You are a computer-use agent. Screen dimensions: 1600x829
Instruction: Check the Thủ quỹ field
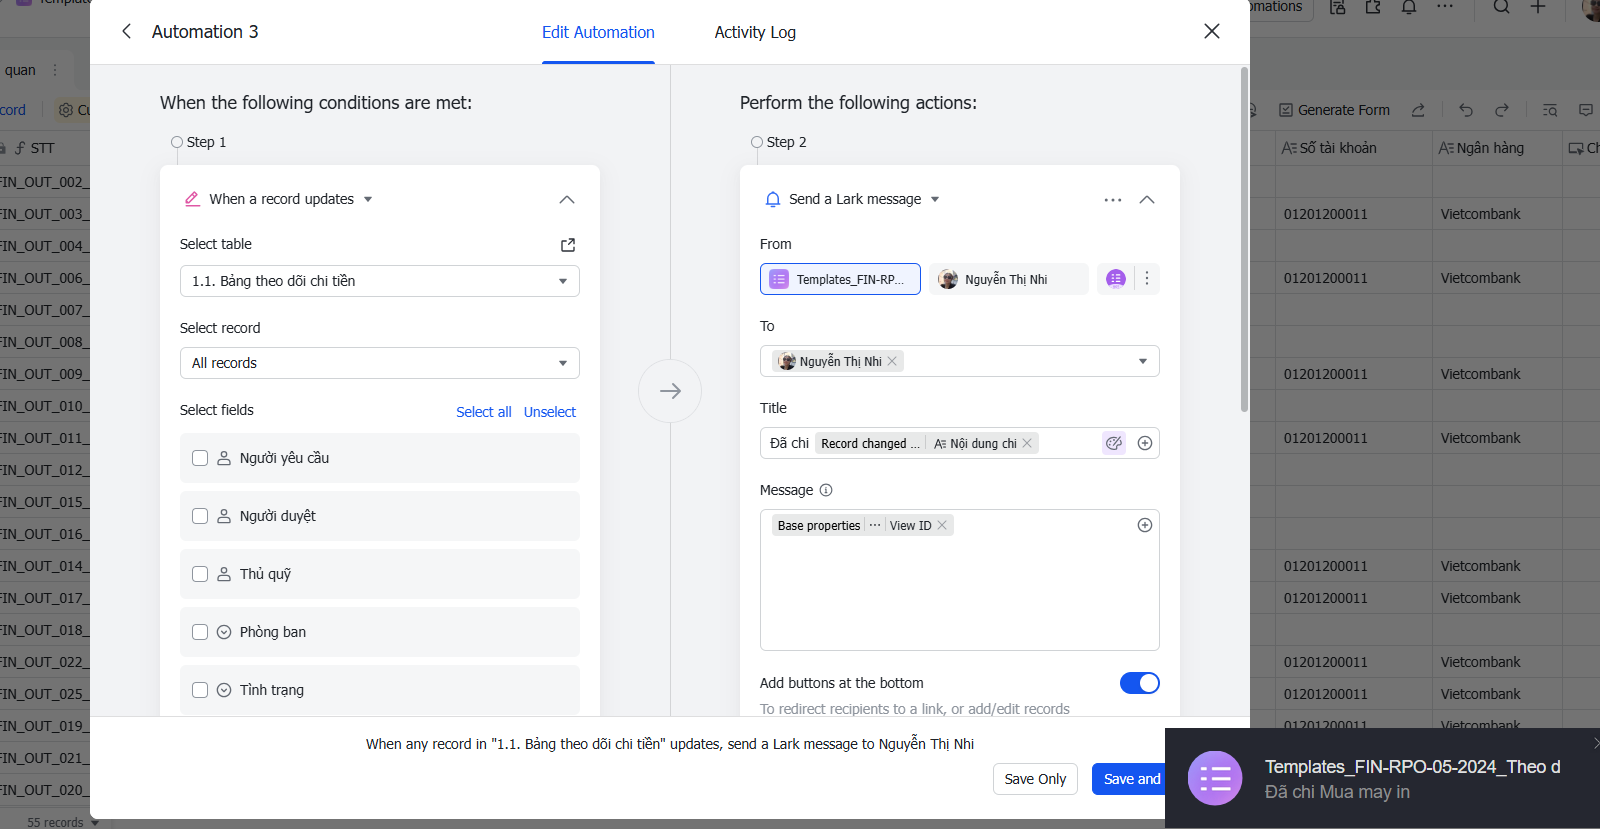pyautogui.click(x=200, y=574)
